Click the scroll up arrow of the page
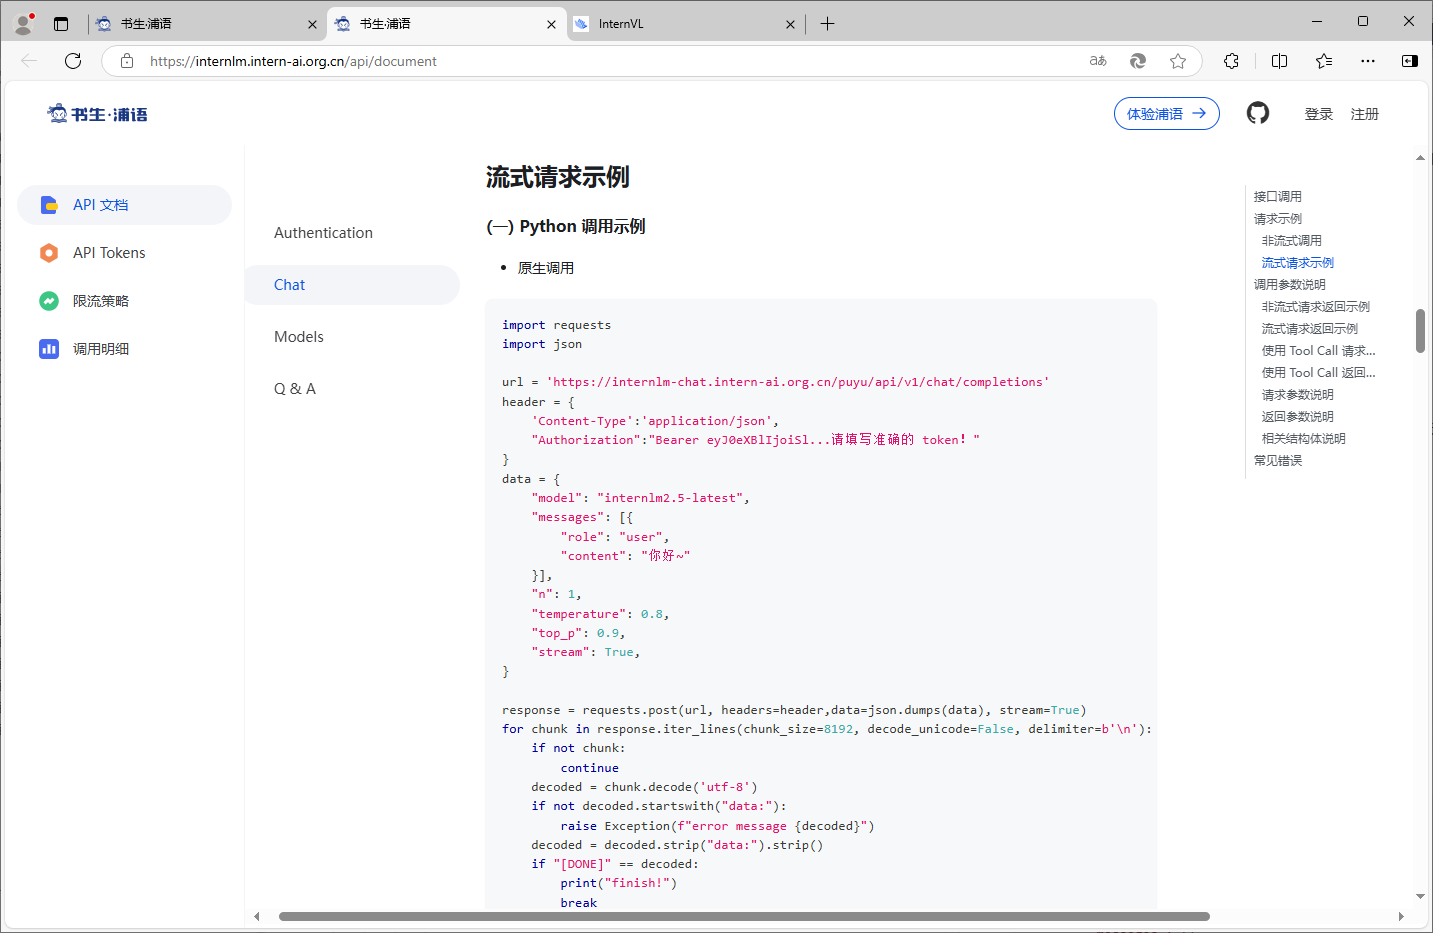Image resolution: width=1433 pixels, height=933 pixels. coord(1420,158)
